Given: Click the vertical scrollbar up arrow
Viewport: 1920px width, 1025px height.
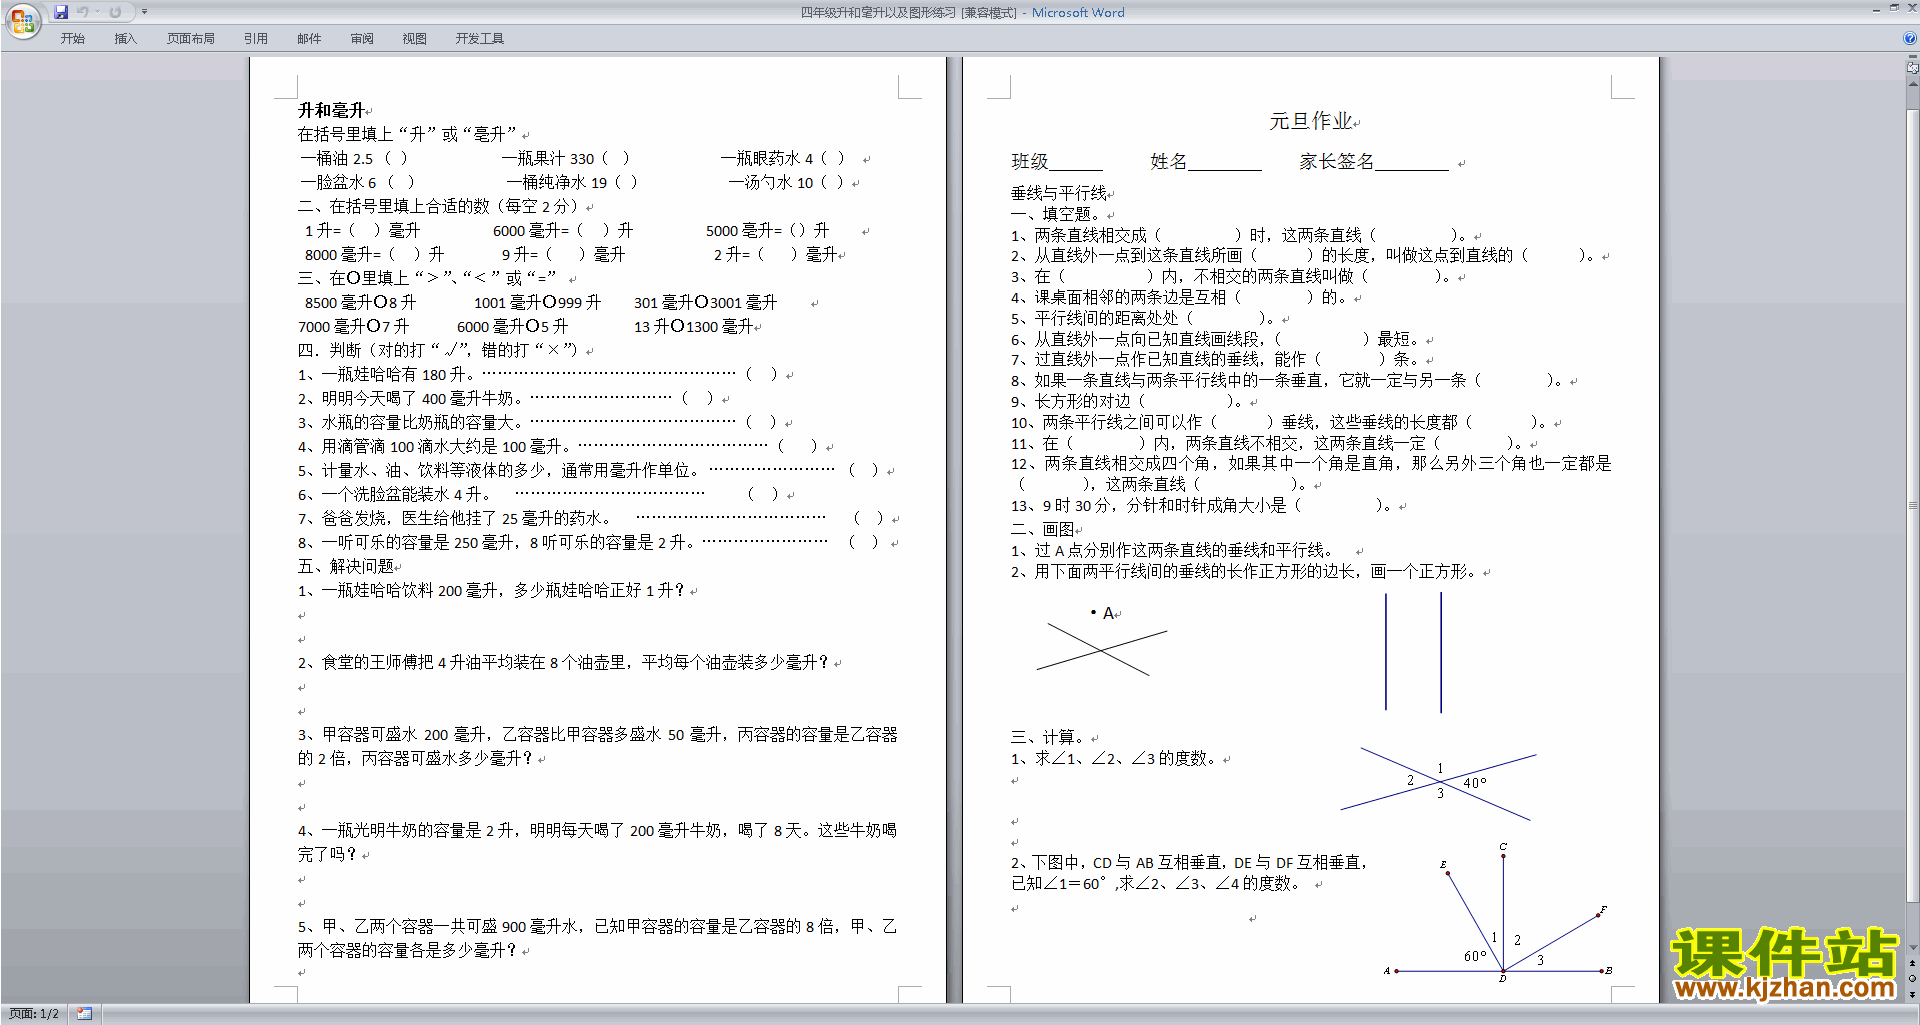Looking at the screenshot, I should [1913, 83].
